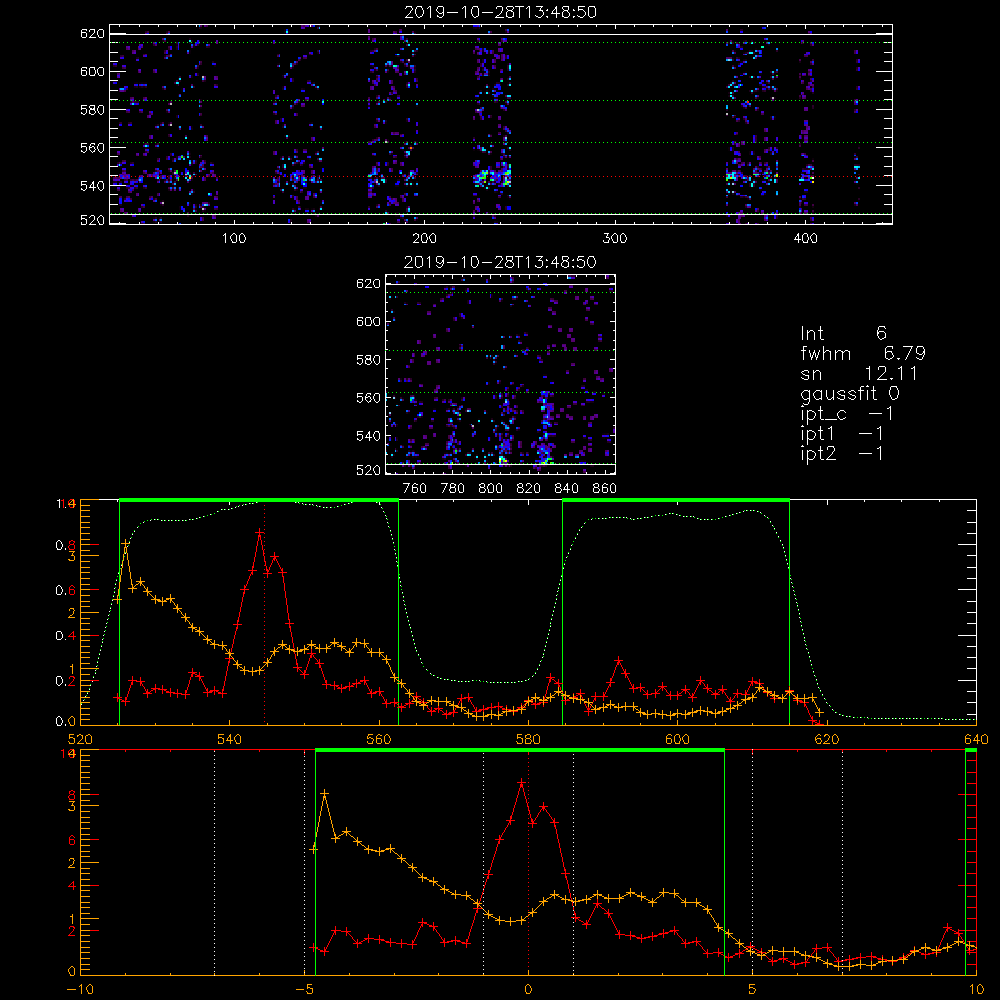Click x-axis label 800 of the middle plot

click(x=490, y=489)
